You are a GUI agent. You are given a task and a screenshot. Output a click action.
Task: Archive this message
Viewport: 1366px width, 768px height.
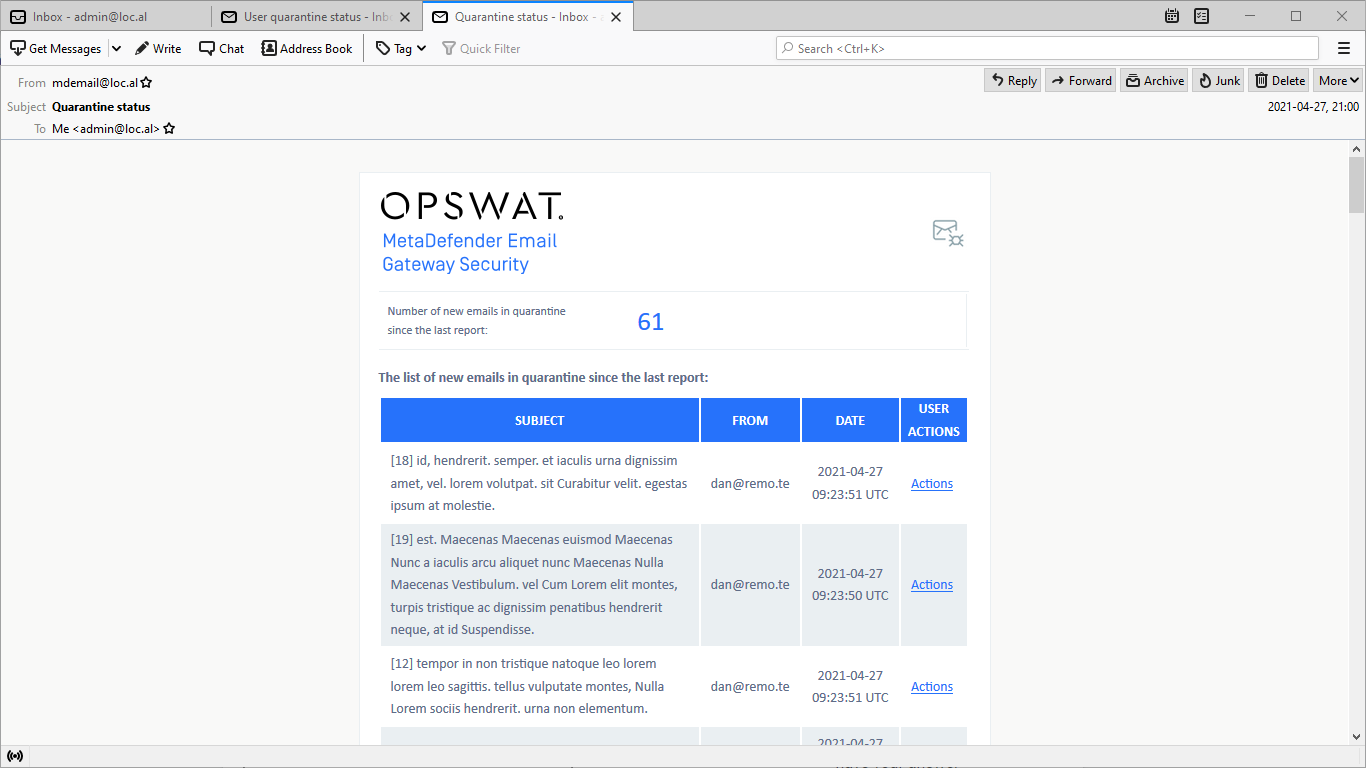tap(1154, 81)
